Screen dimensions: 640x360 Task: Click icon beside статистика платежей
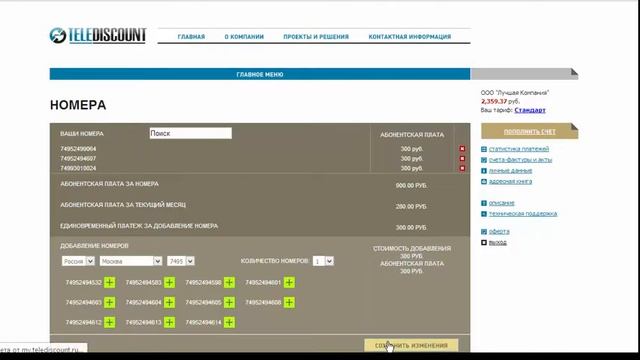click(484, 149)
